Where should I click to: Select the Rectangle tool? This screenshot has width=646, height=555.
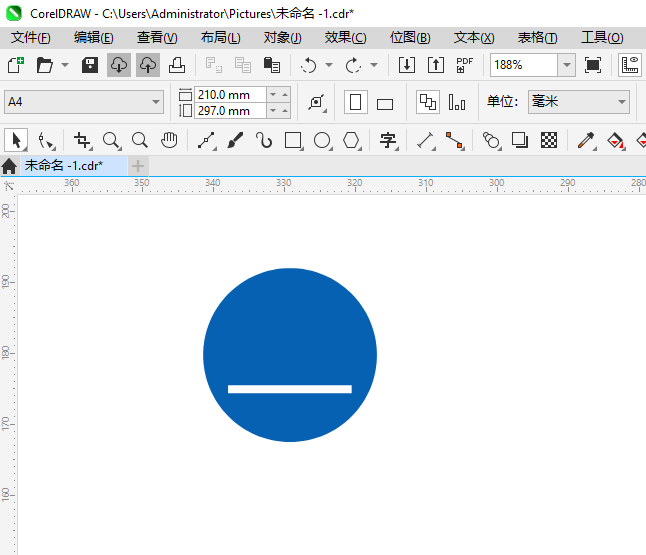293,140
